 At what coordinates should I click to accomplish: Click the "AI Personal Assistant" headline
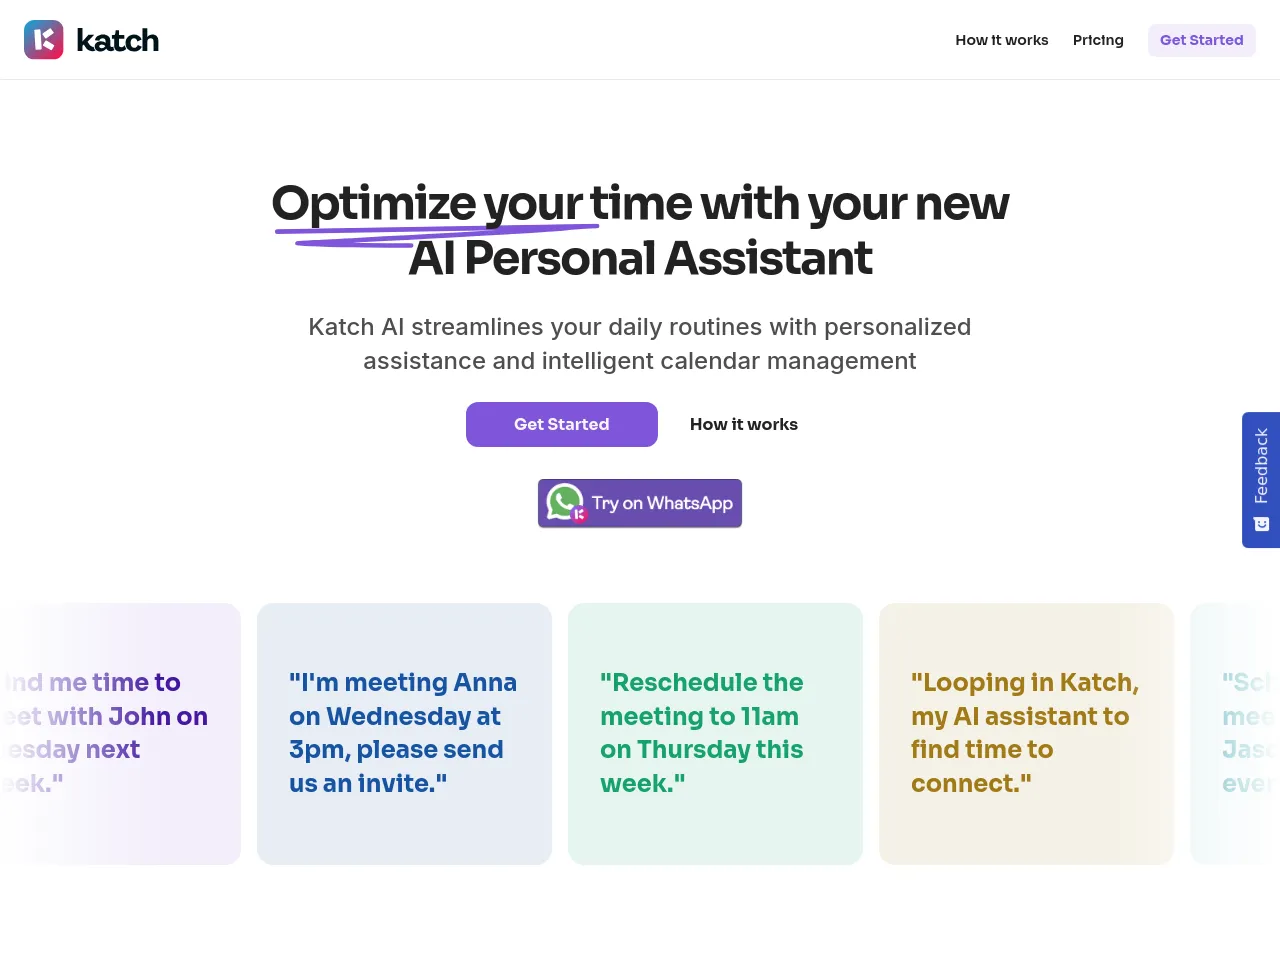(x=640, y=258)
